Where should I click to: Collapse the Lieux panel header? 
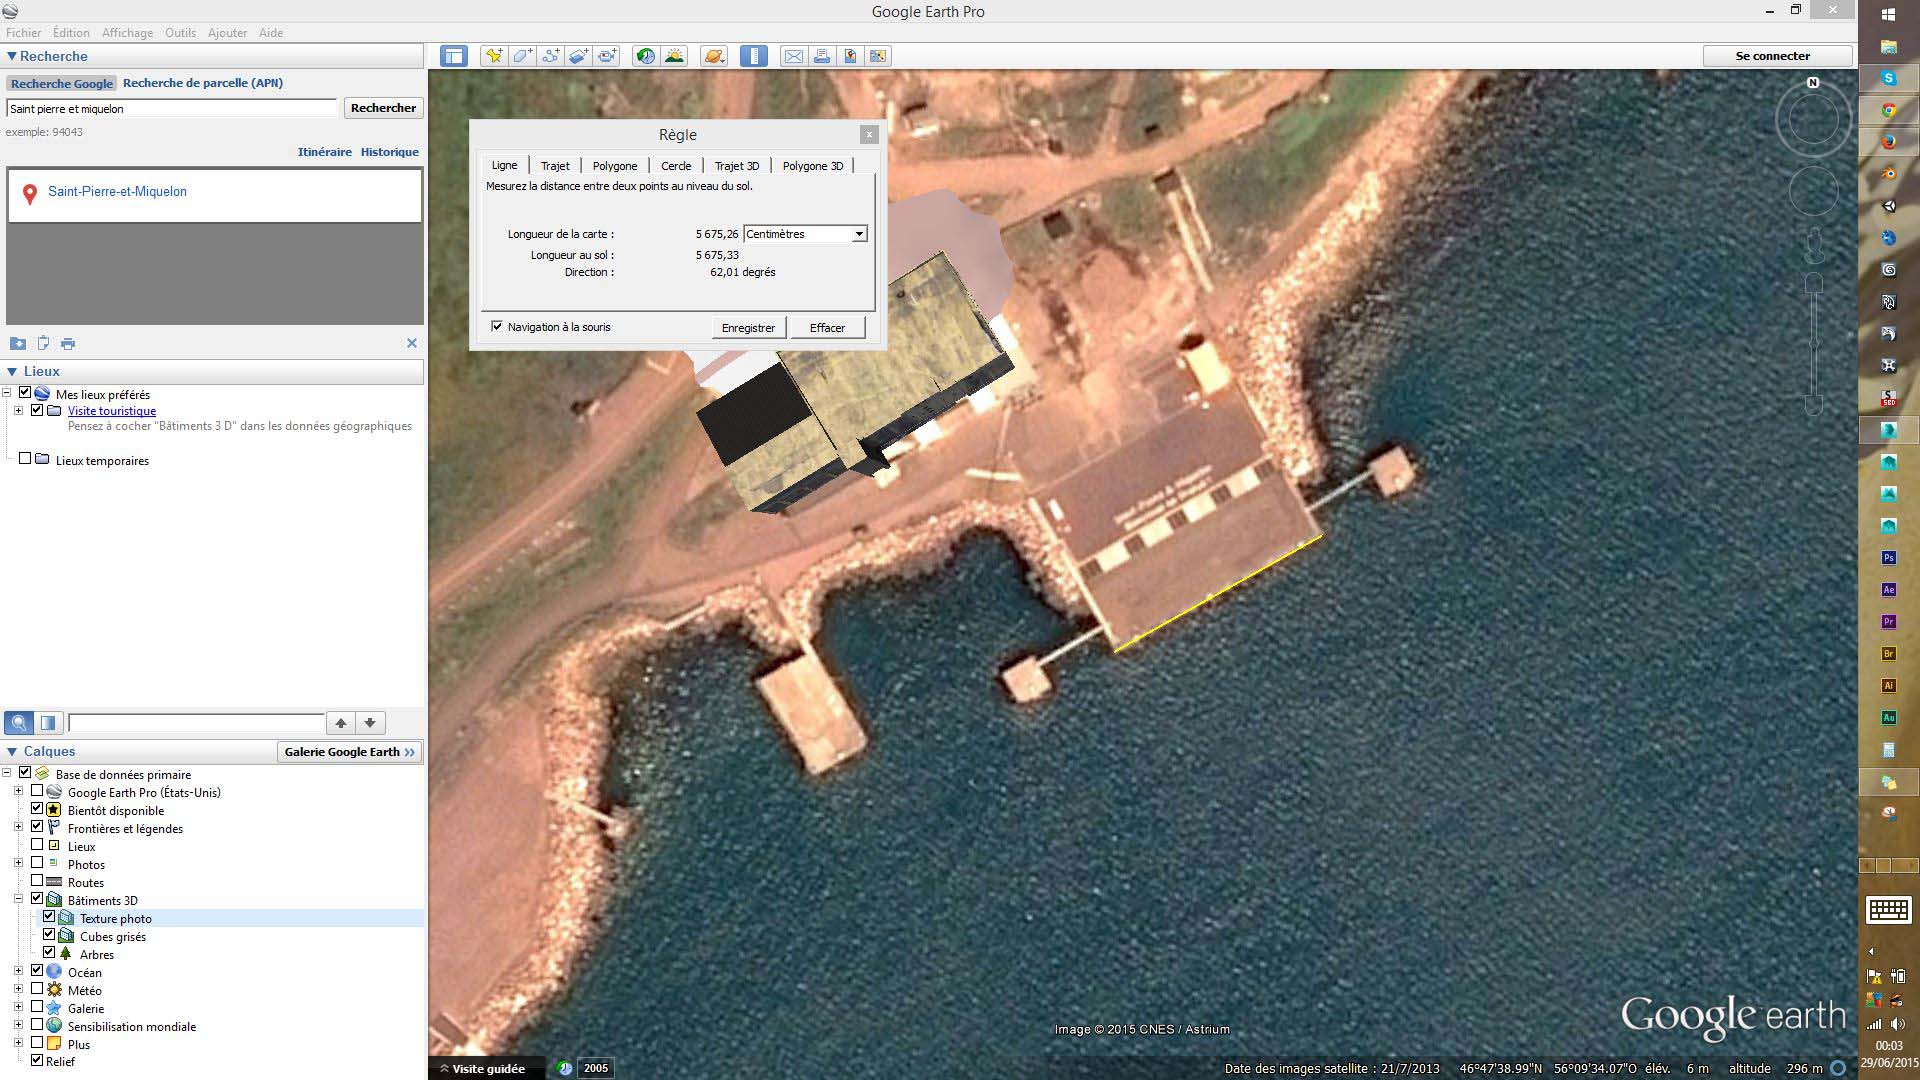12,371
